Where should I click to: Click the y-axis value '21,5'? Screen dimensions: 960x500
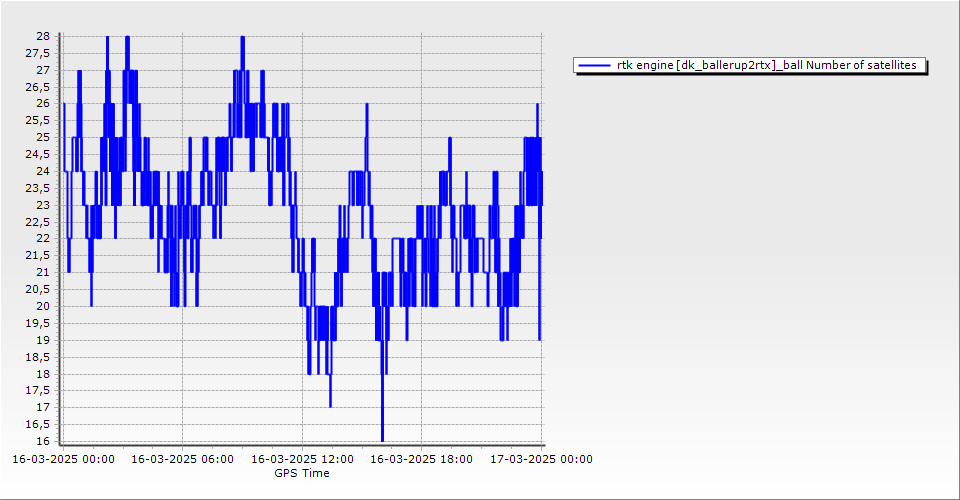click(38, 255)
